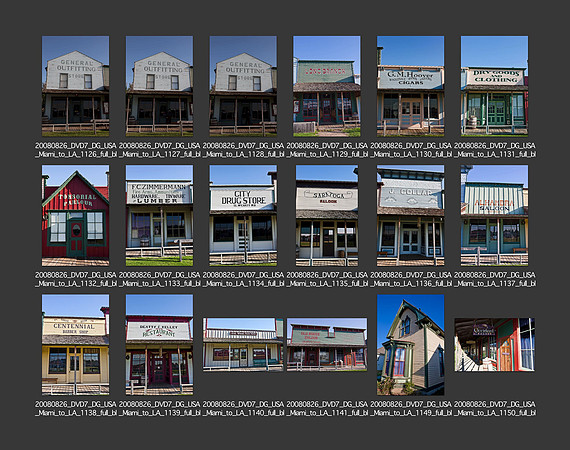Open the Victorian house thumbnail 1149
The image size is (570, 450).
[410, 345]
